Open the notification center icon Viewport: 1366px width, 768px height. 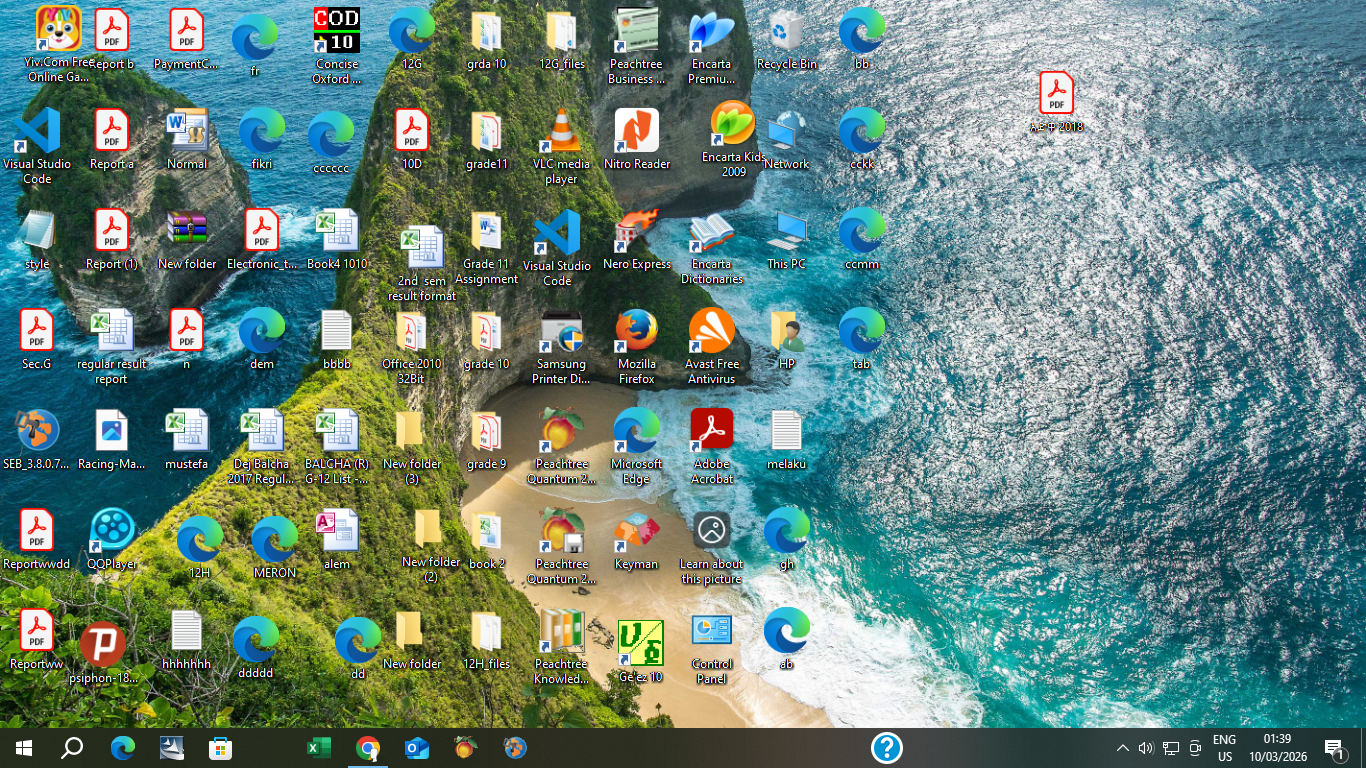click(x=1334, y=748)
